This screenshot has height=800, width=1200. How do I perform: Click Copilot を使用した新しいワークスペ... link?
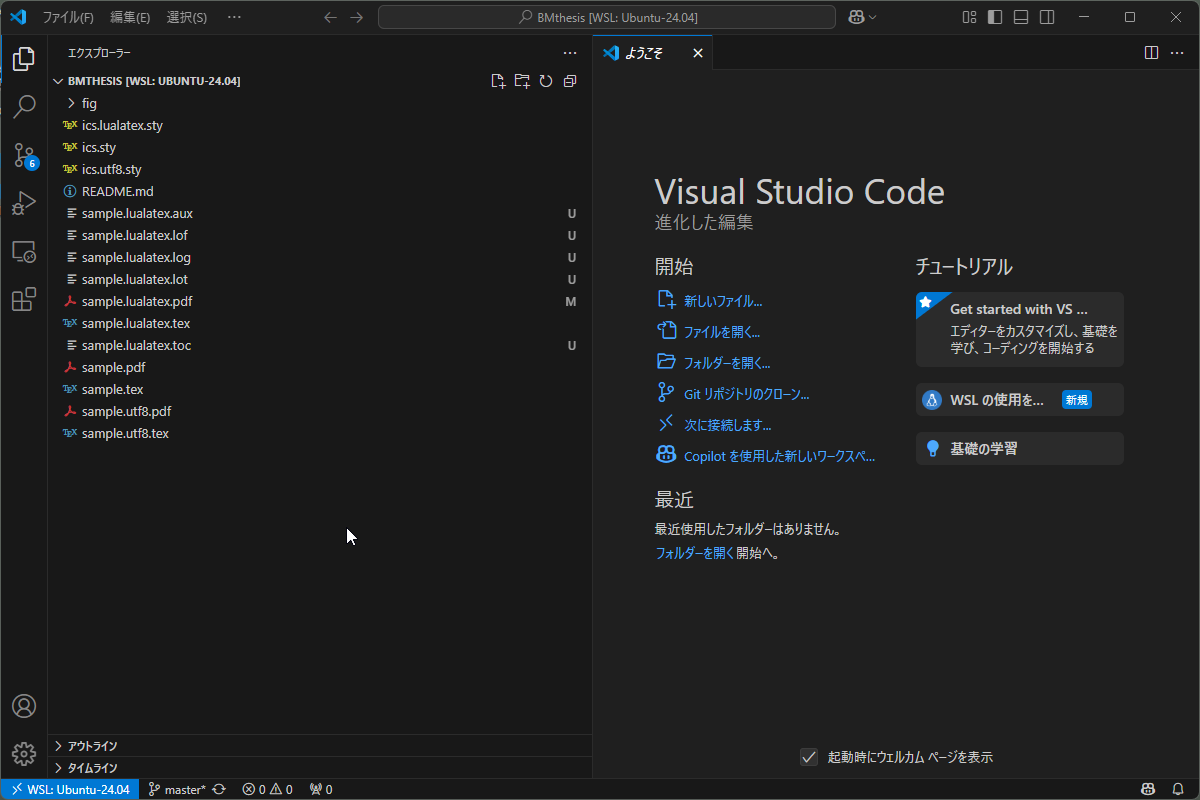click(779, 456)
